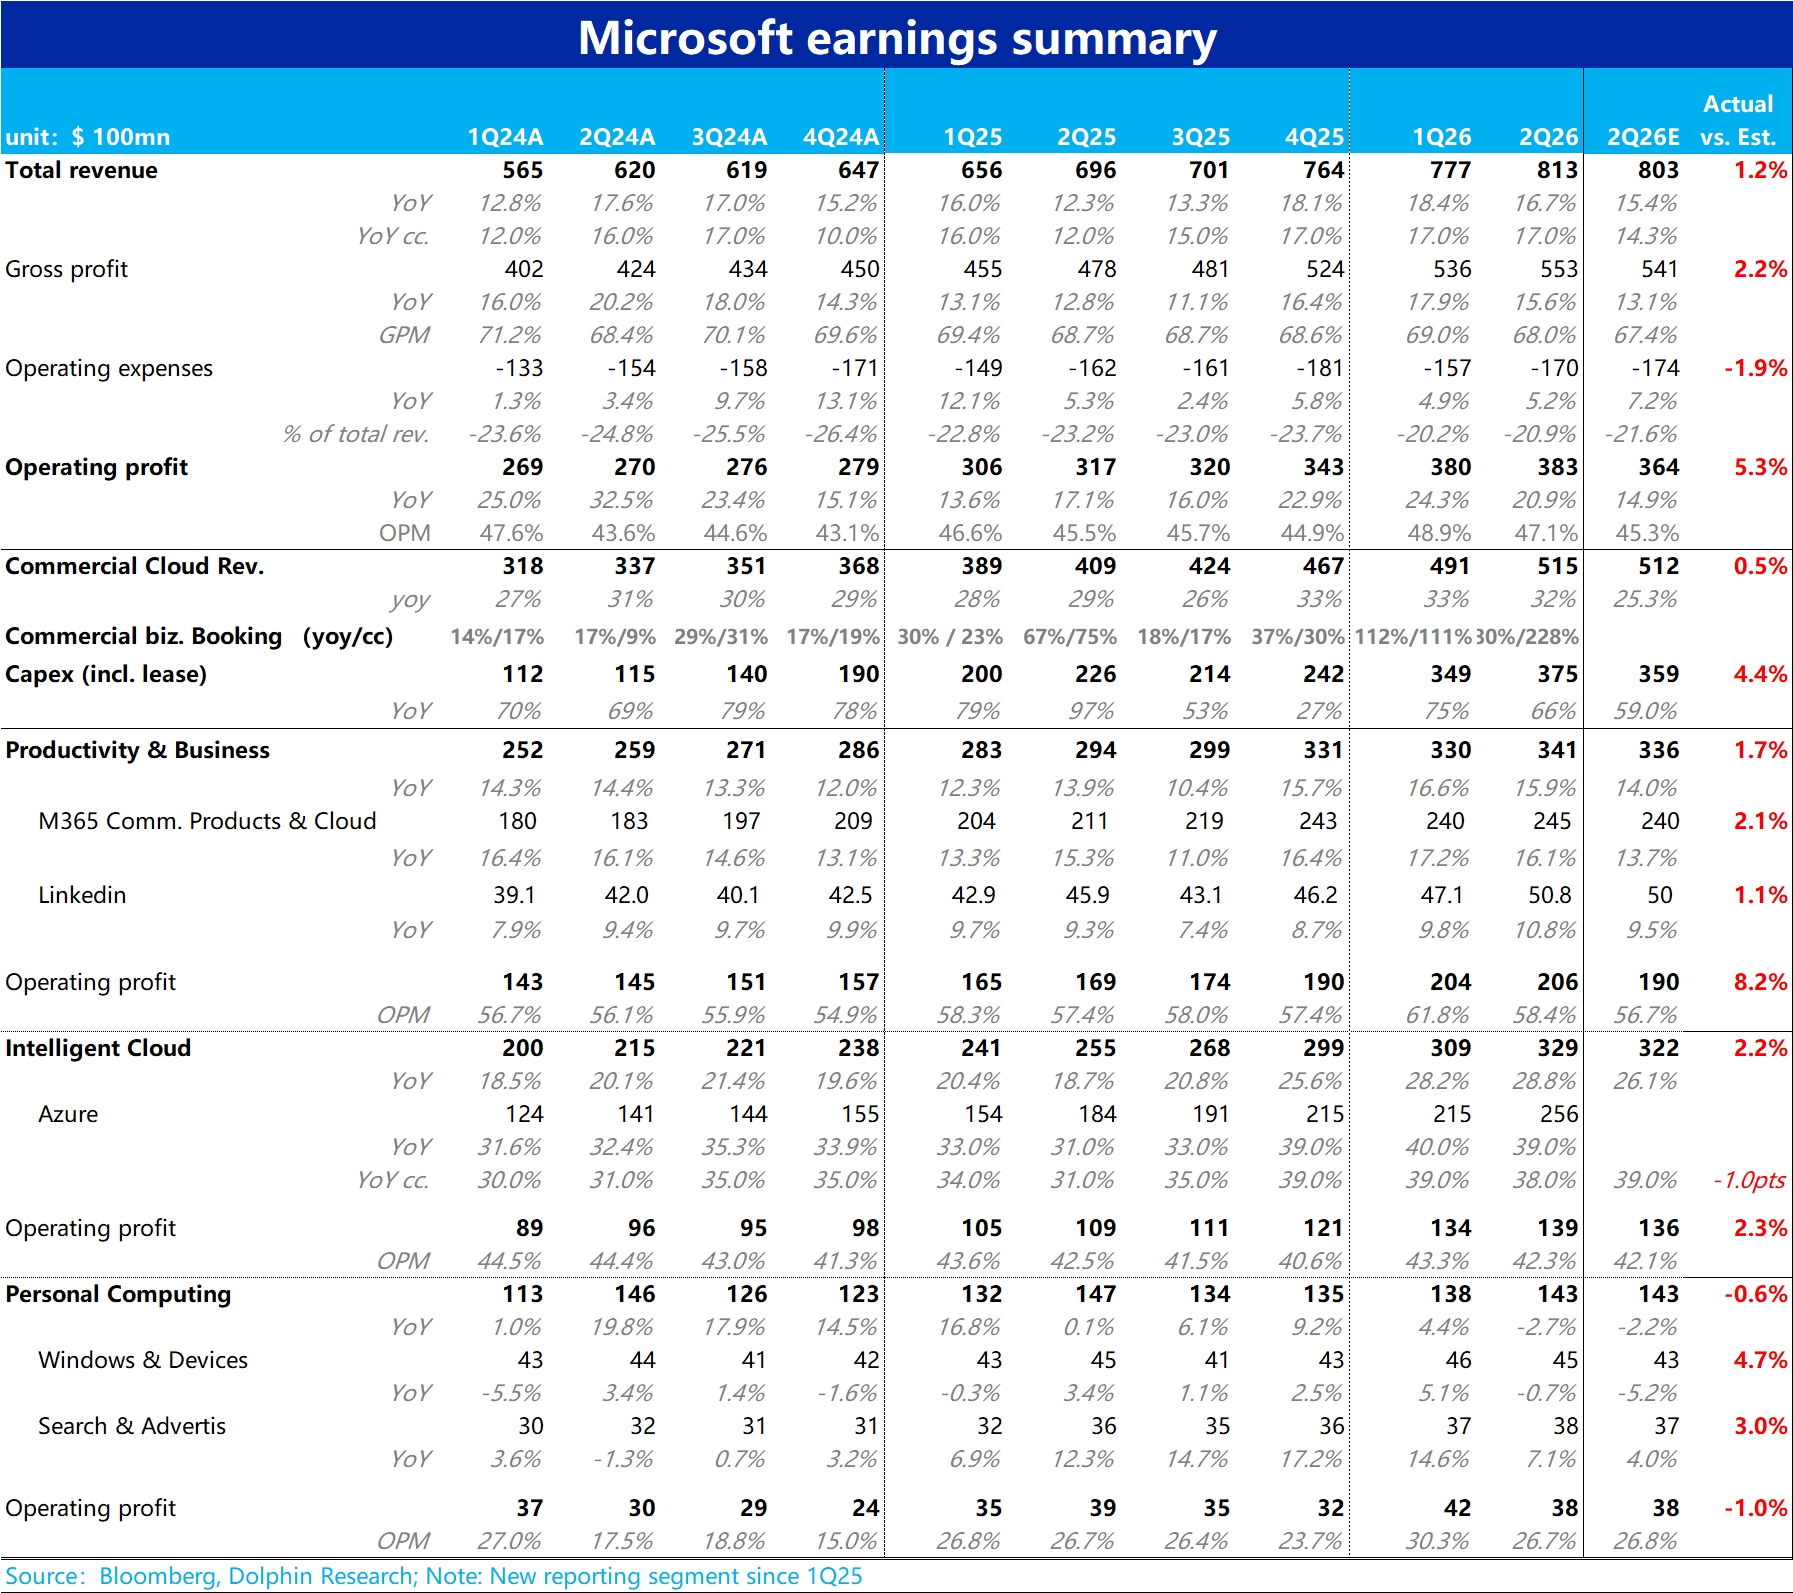This screenshot has height=1593, width=1793.
Task: Select Search & Advertis beat of 3.0%
Action: click(1760, 1426)
